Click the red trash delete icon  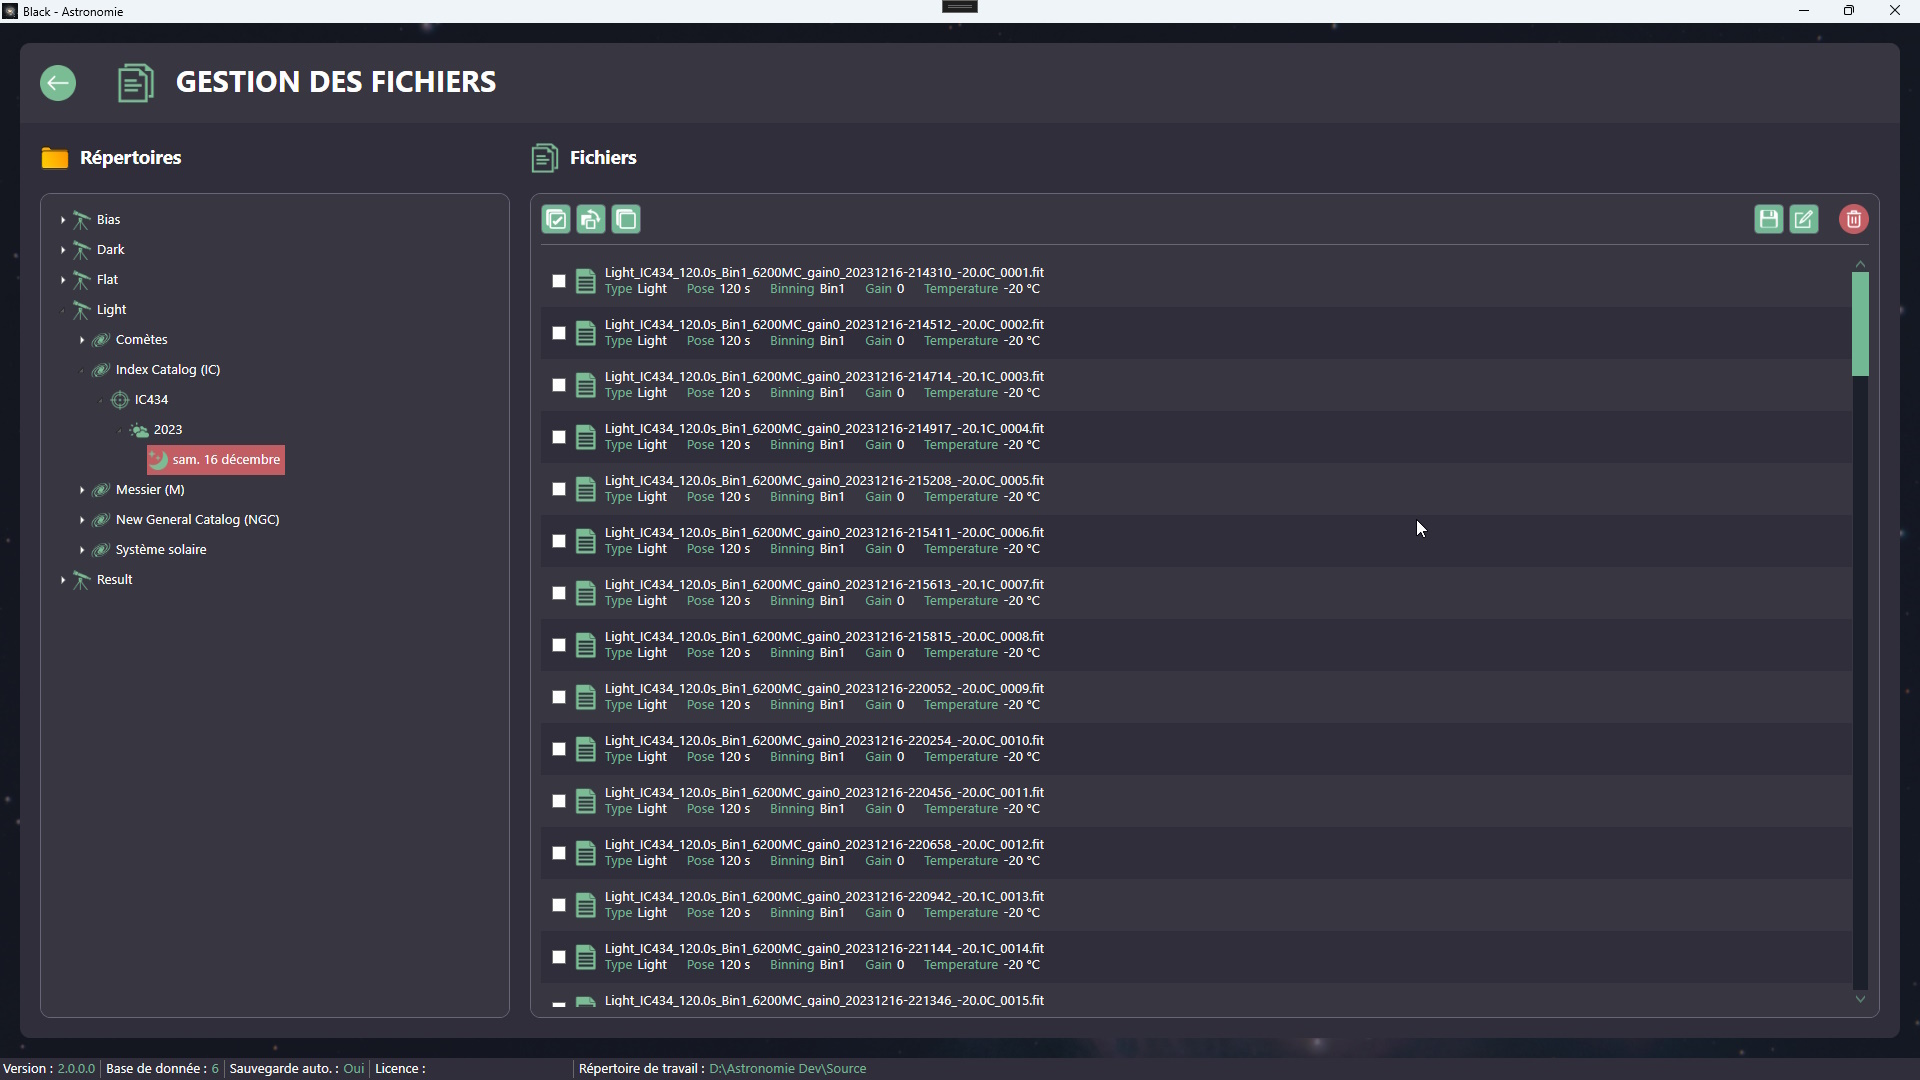coord(1853,220)
